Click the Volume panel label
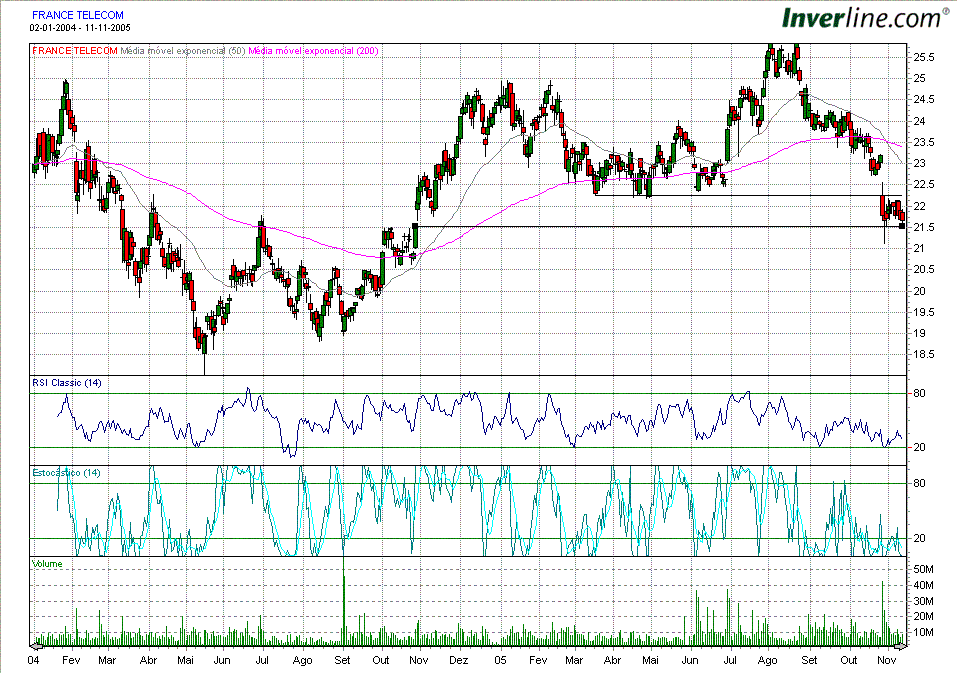Screen dimensions: 958x674 click(47, 564)
